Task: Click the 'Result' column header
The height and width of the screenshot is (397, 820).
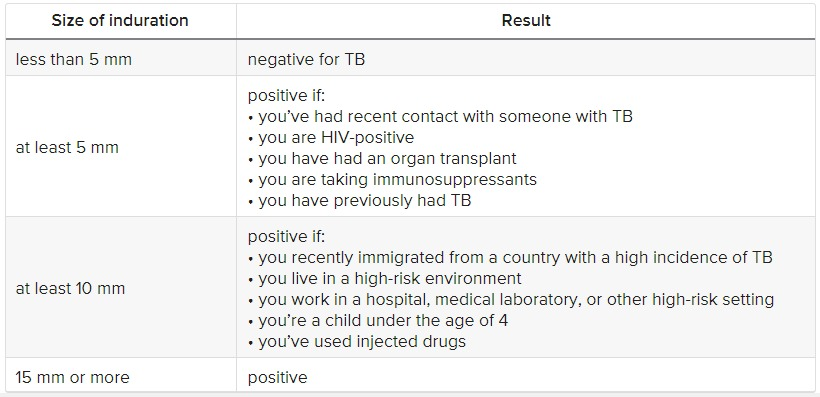Action: pyautogui.click(x=526, y=21)
